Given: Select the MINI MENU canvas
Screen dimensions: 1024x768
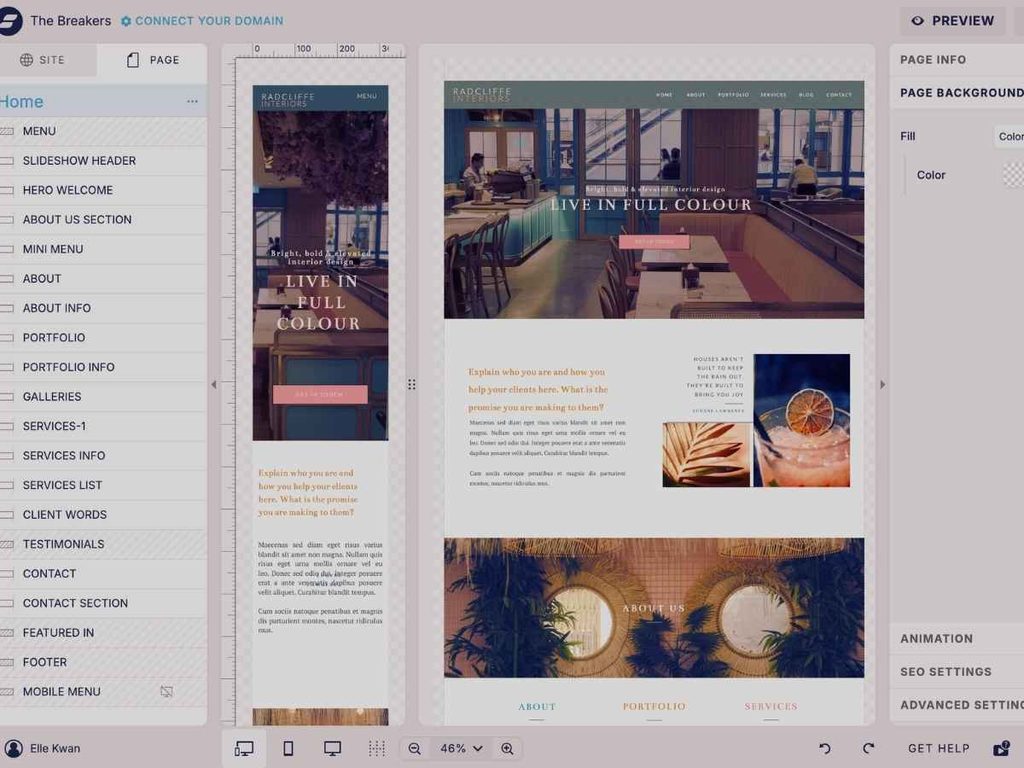Looking at the screenshot, I should click(x=103, y=249).
